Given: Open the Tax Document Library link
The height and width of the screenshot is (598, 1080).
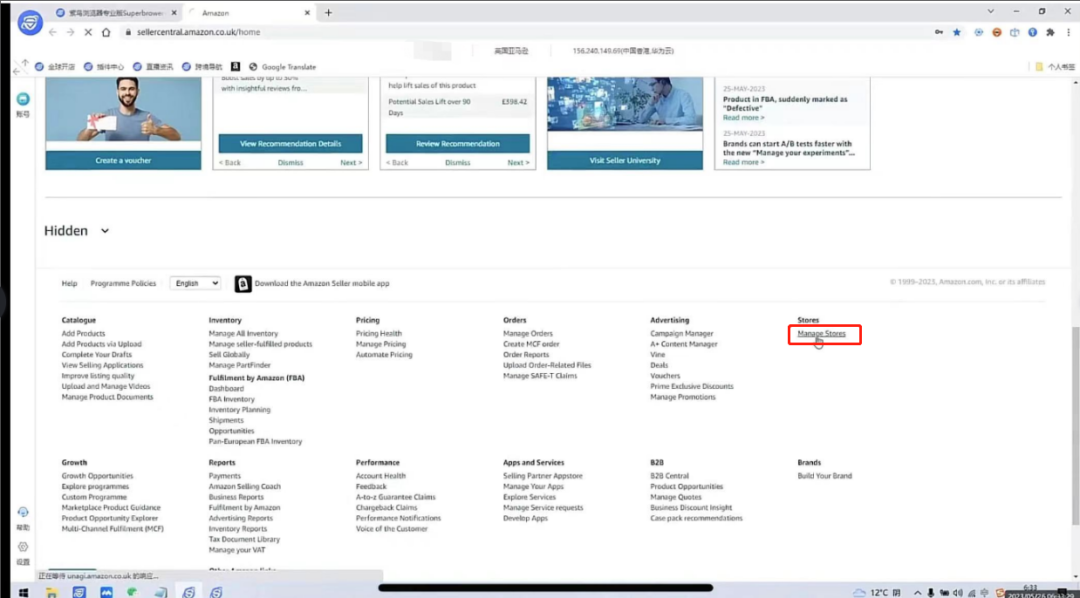Looking at the screenshot, I should click(x=245, y=539).
